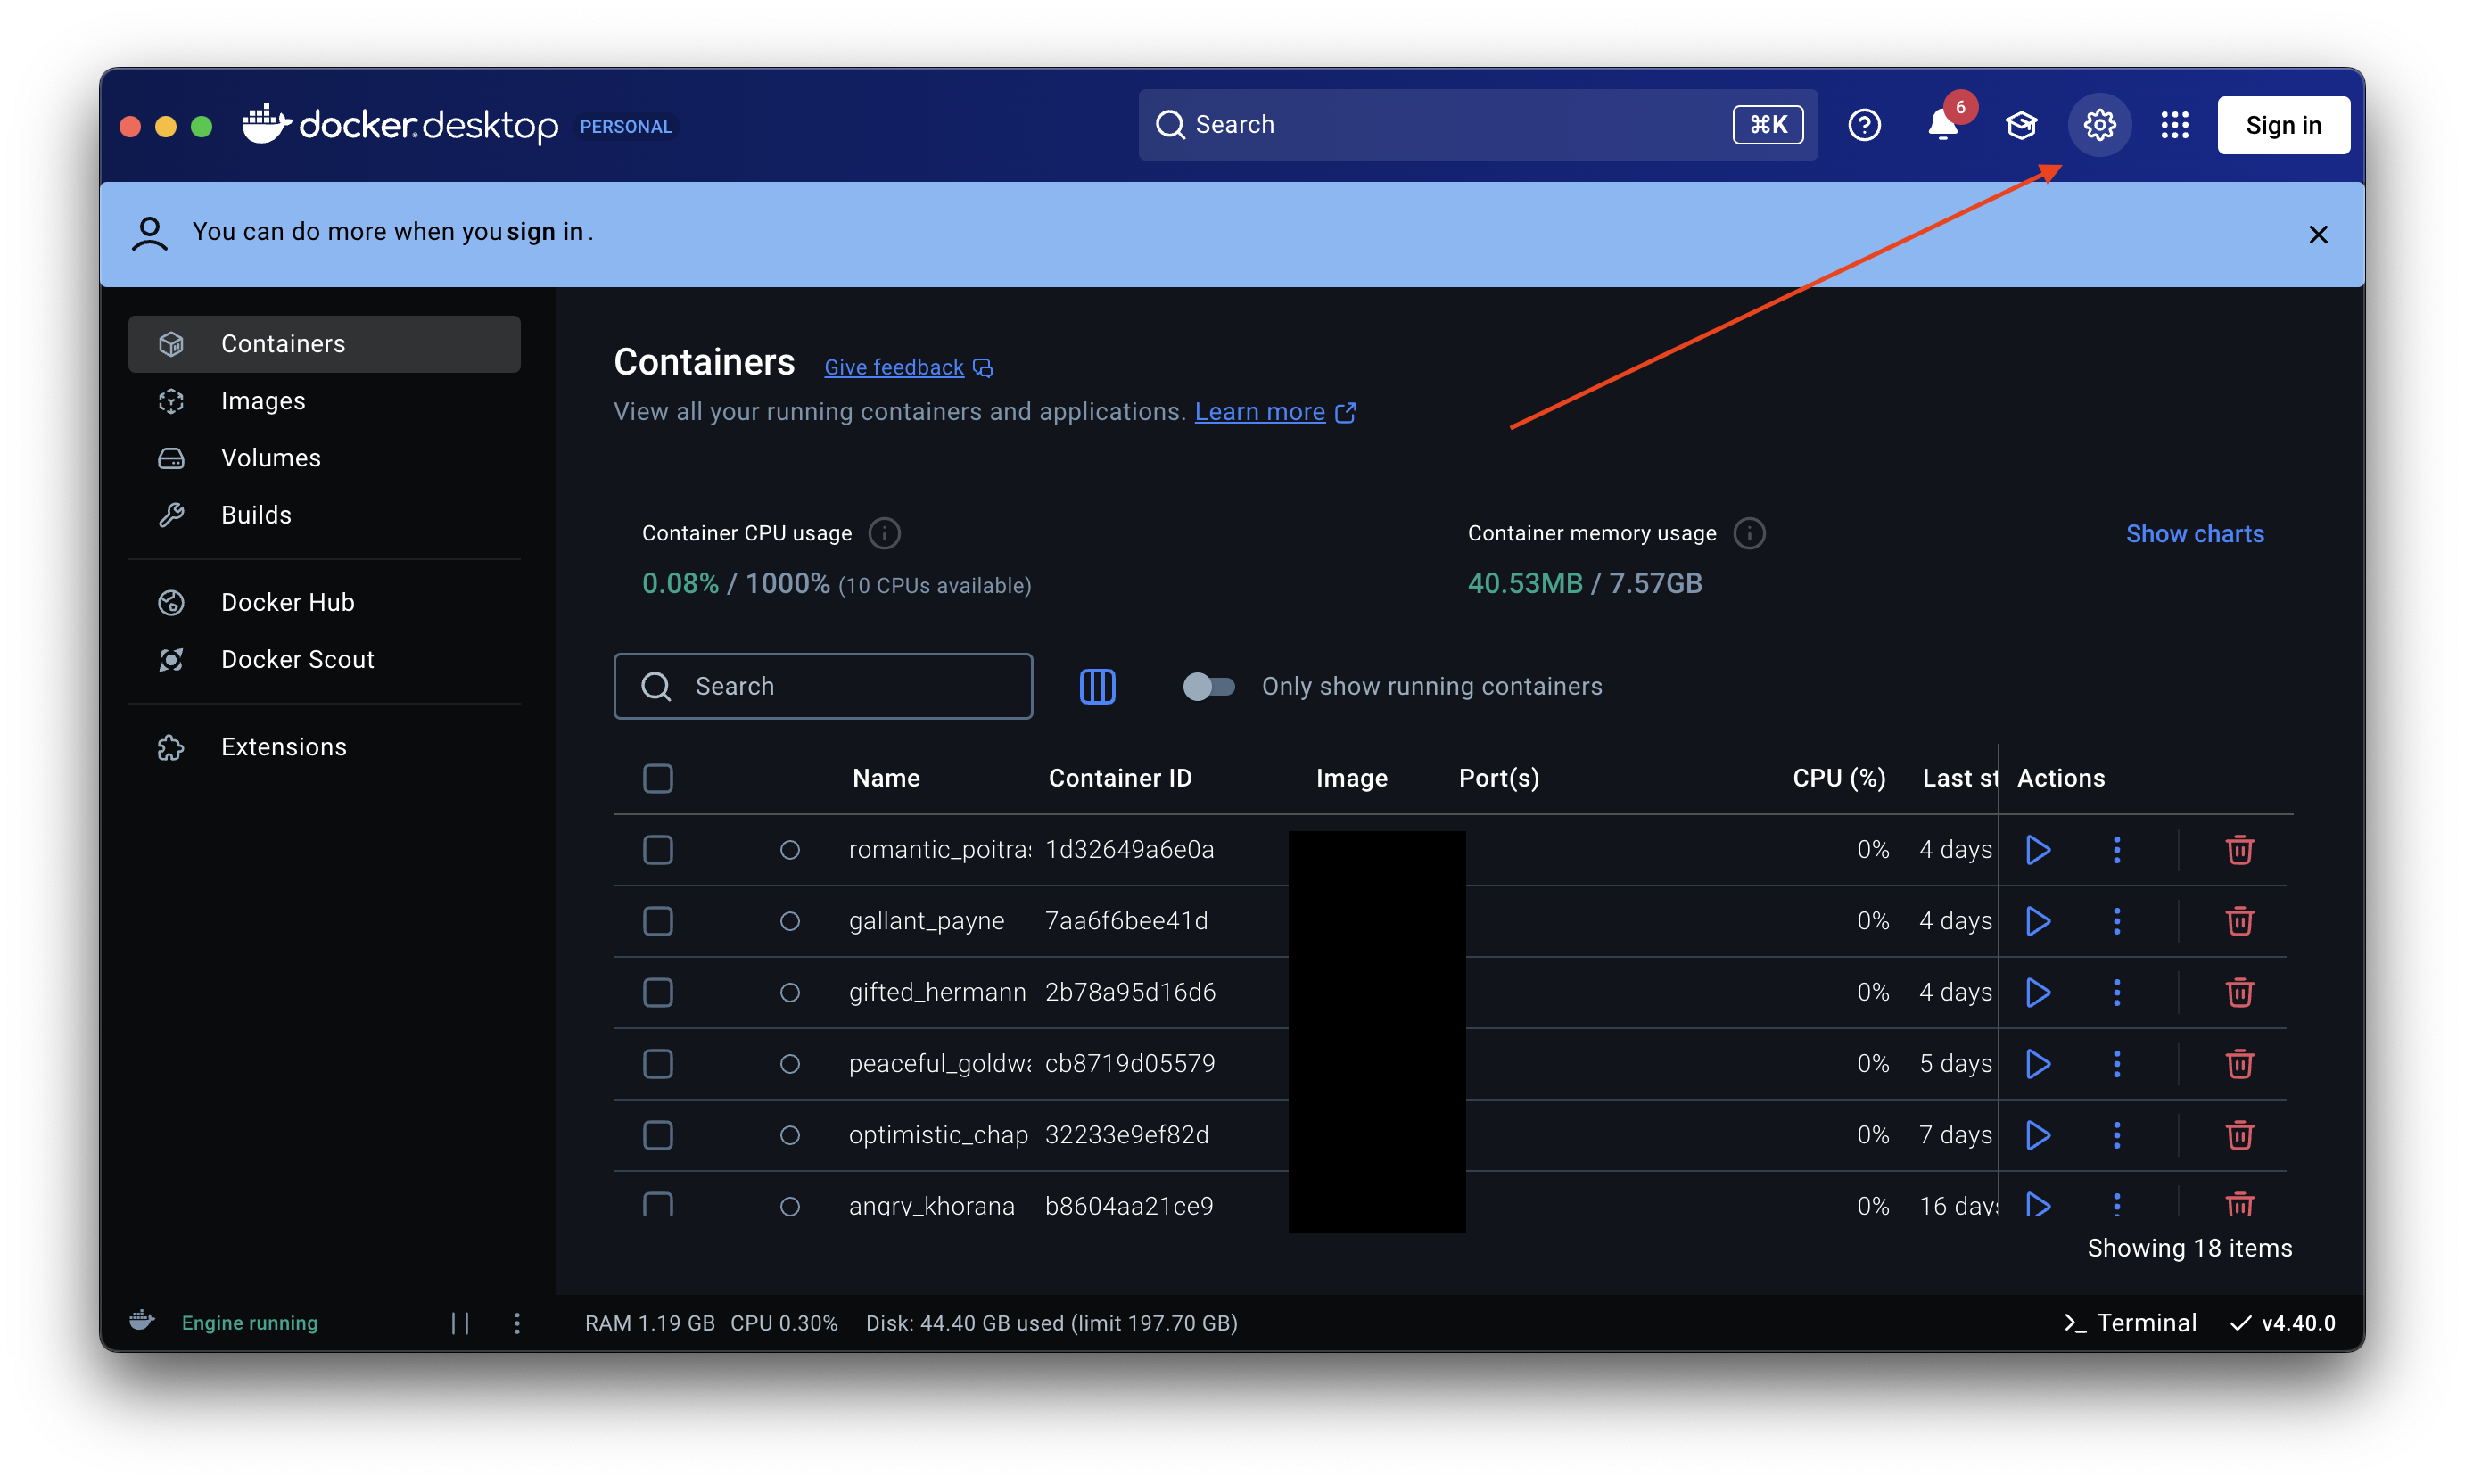
Task: Start the gifted_hermann container
Action: (2037, 992)
